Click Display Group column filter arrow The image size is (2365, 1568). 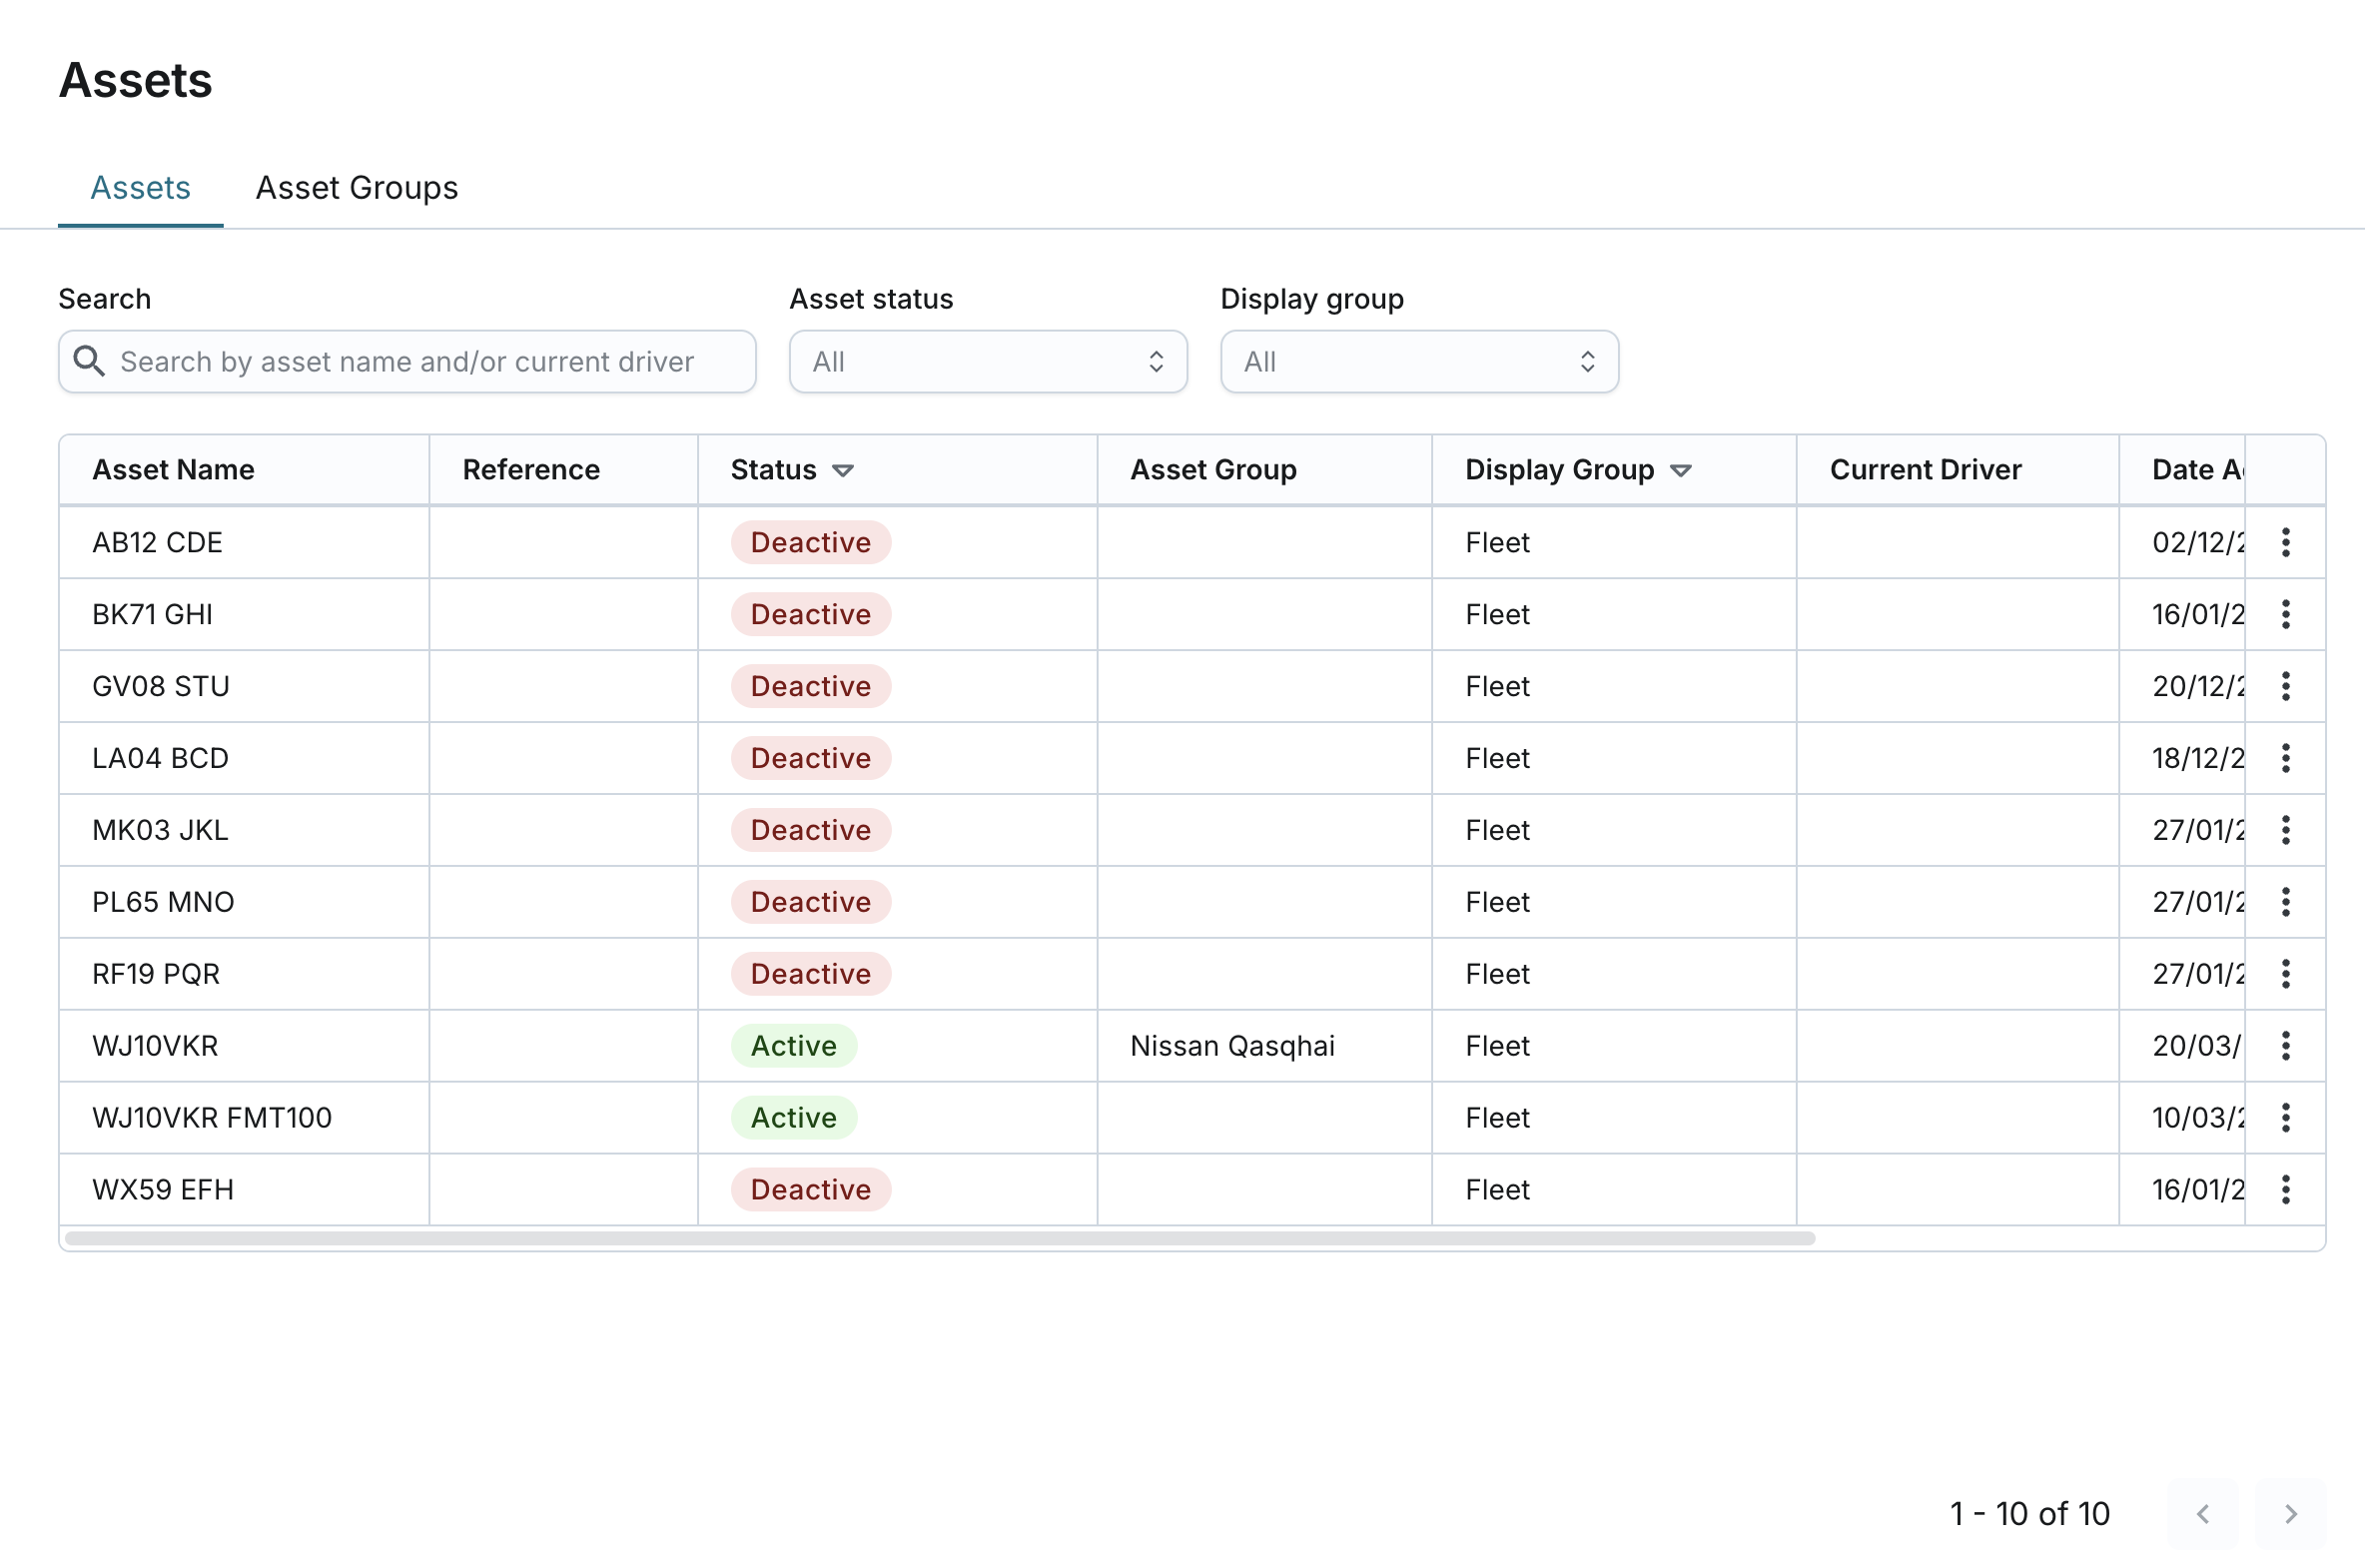[x=1681, y=471]
